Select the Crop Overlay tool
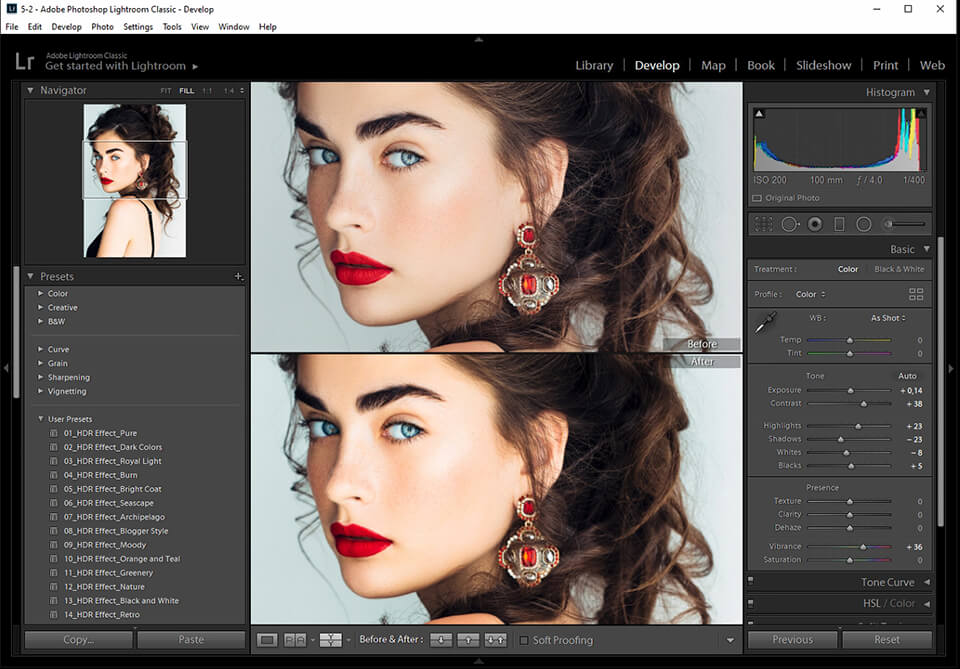Image resolution: width=960 pixels, height=669 pixels. [764, 224]
